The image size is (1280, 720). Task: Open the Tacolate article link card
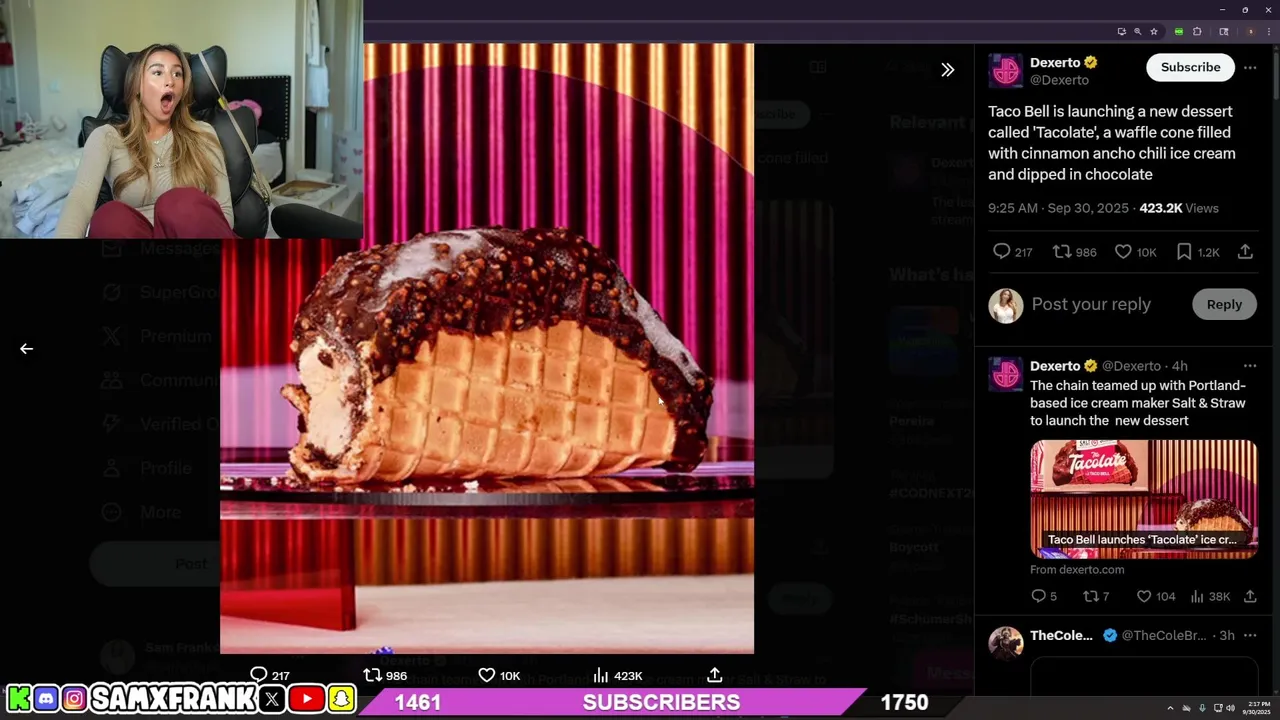coord(1144,498)
